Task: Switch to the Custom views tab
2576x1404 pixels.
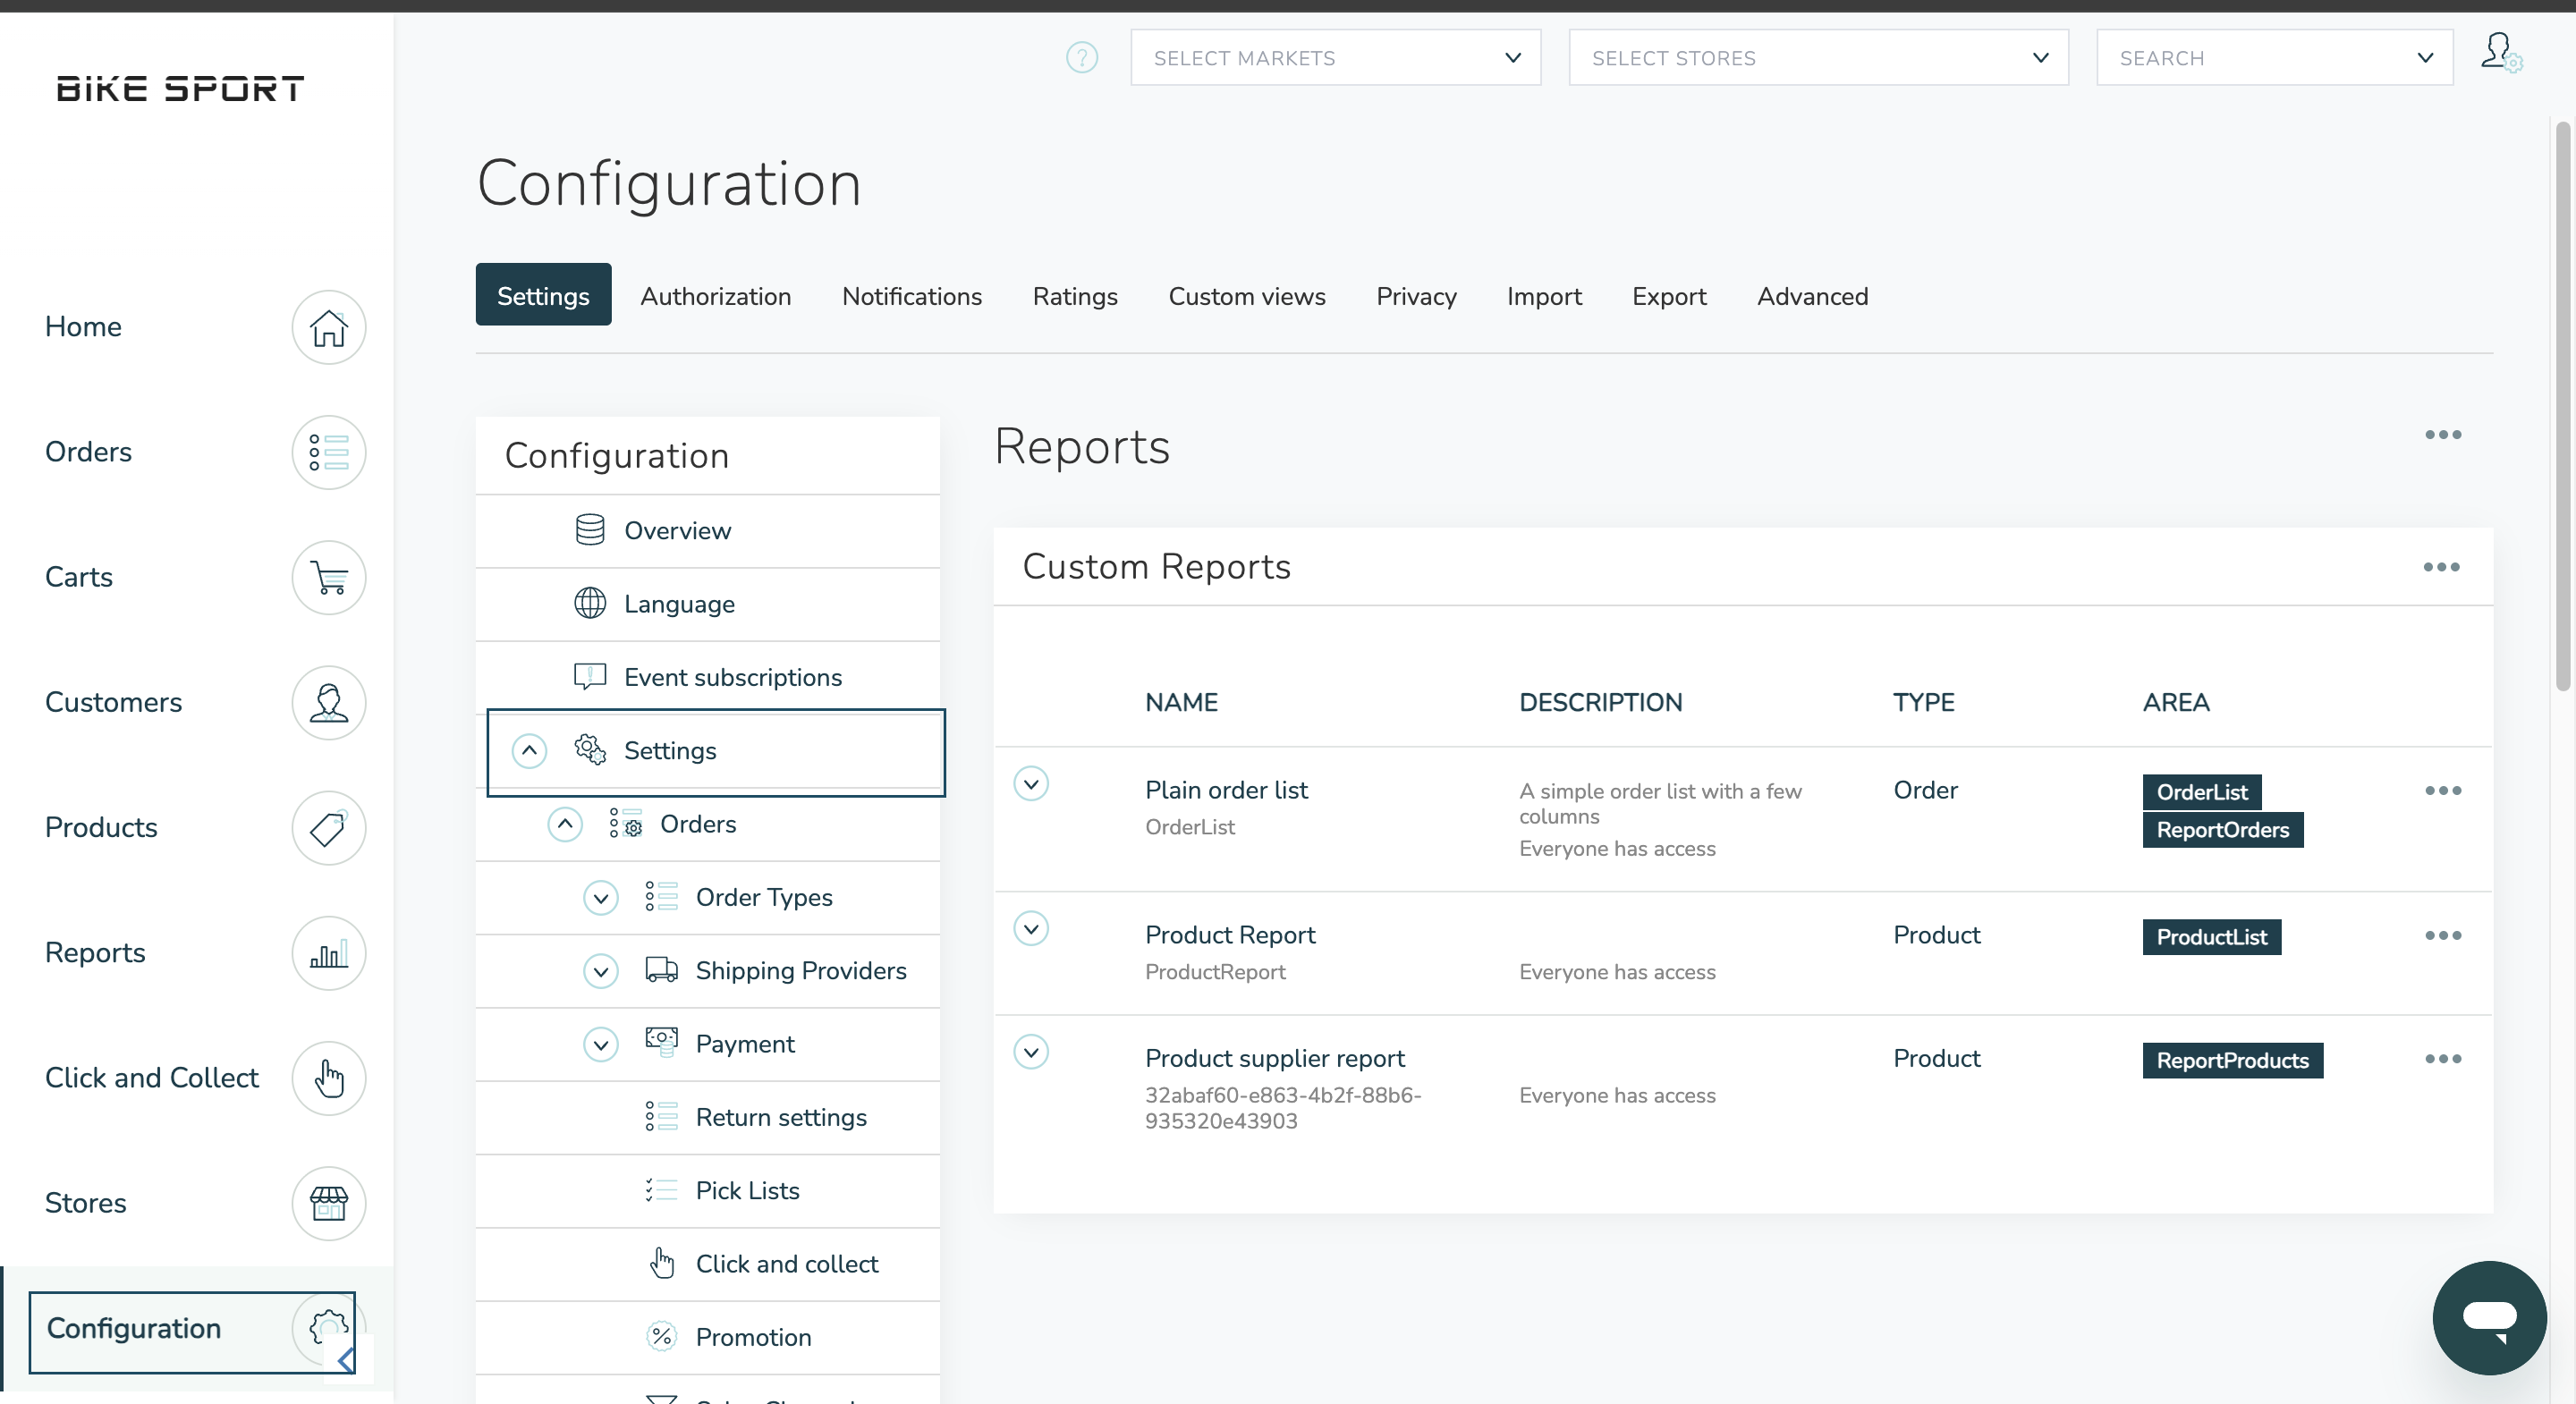Action: pos(1246,296)
